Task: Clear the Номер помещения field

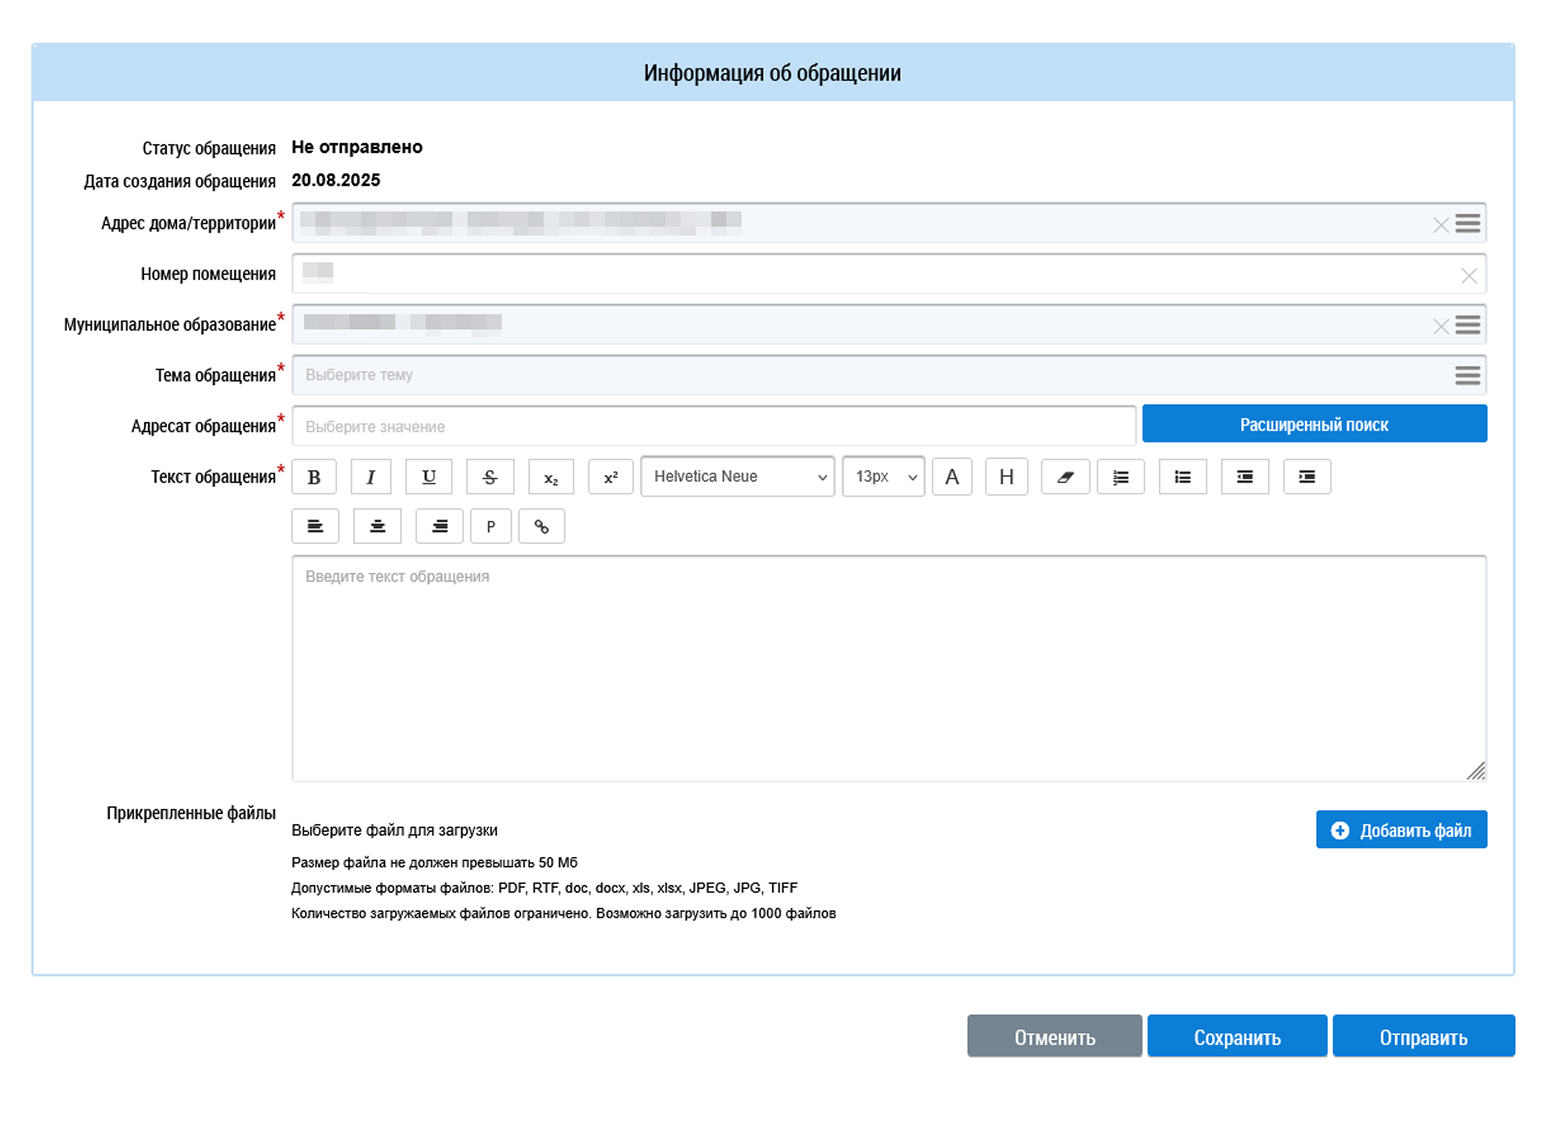Action: point(1468,275)
